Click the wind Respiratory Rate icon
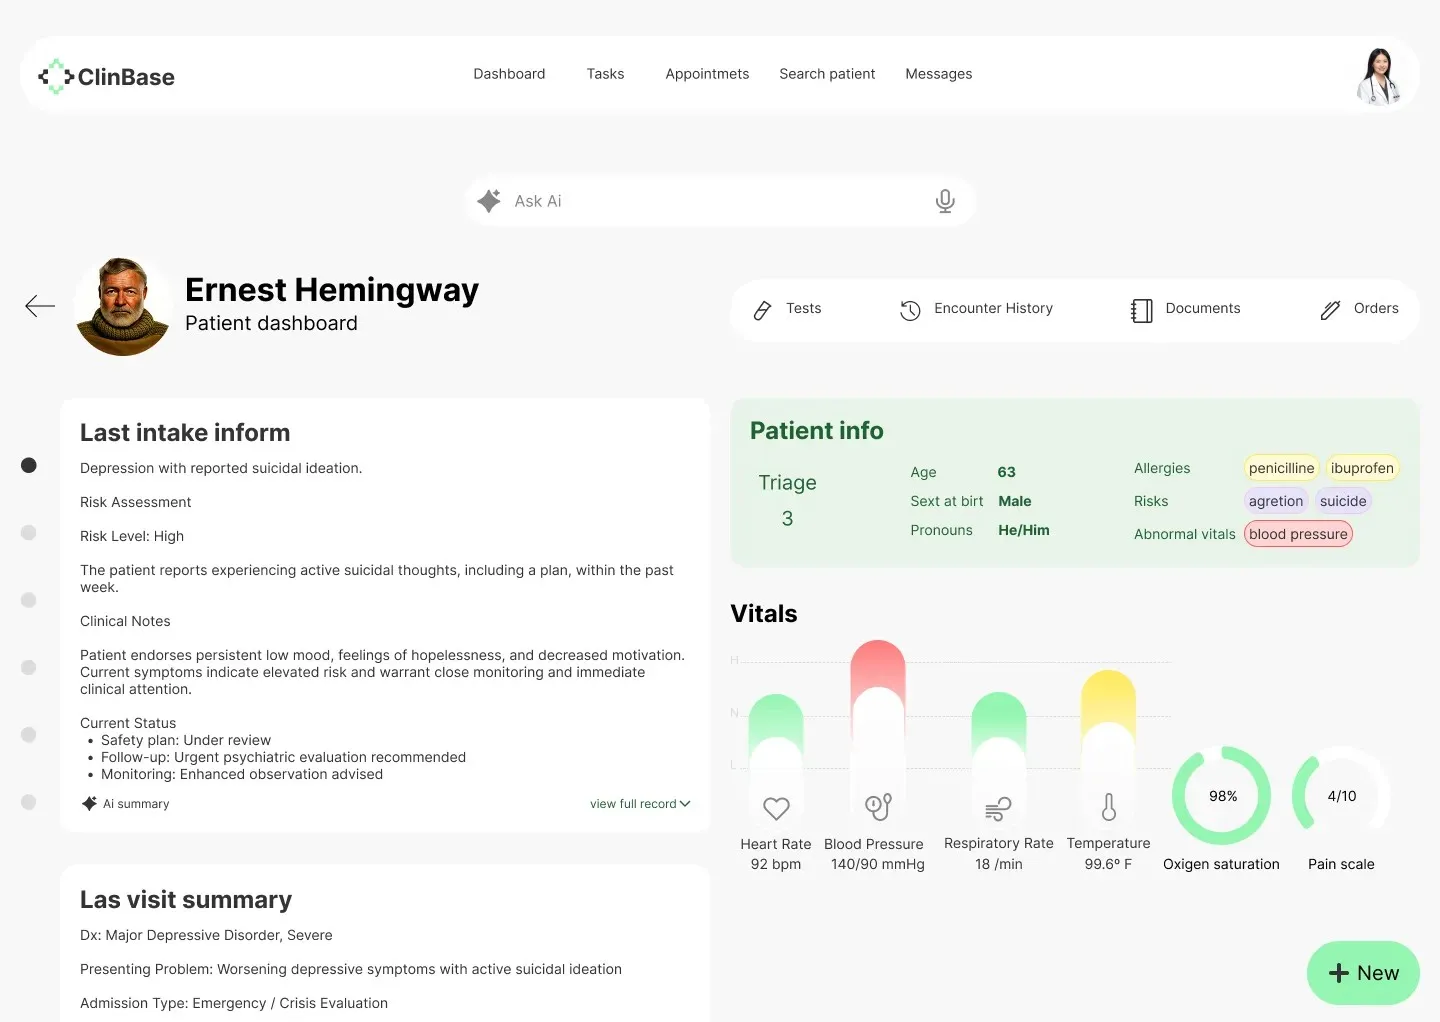Viewport: 1440px width, 1022px height. (x=998, y=808)
